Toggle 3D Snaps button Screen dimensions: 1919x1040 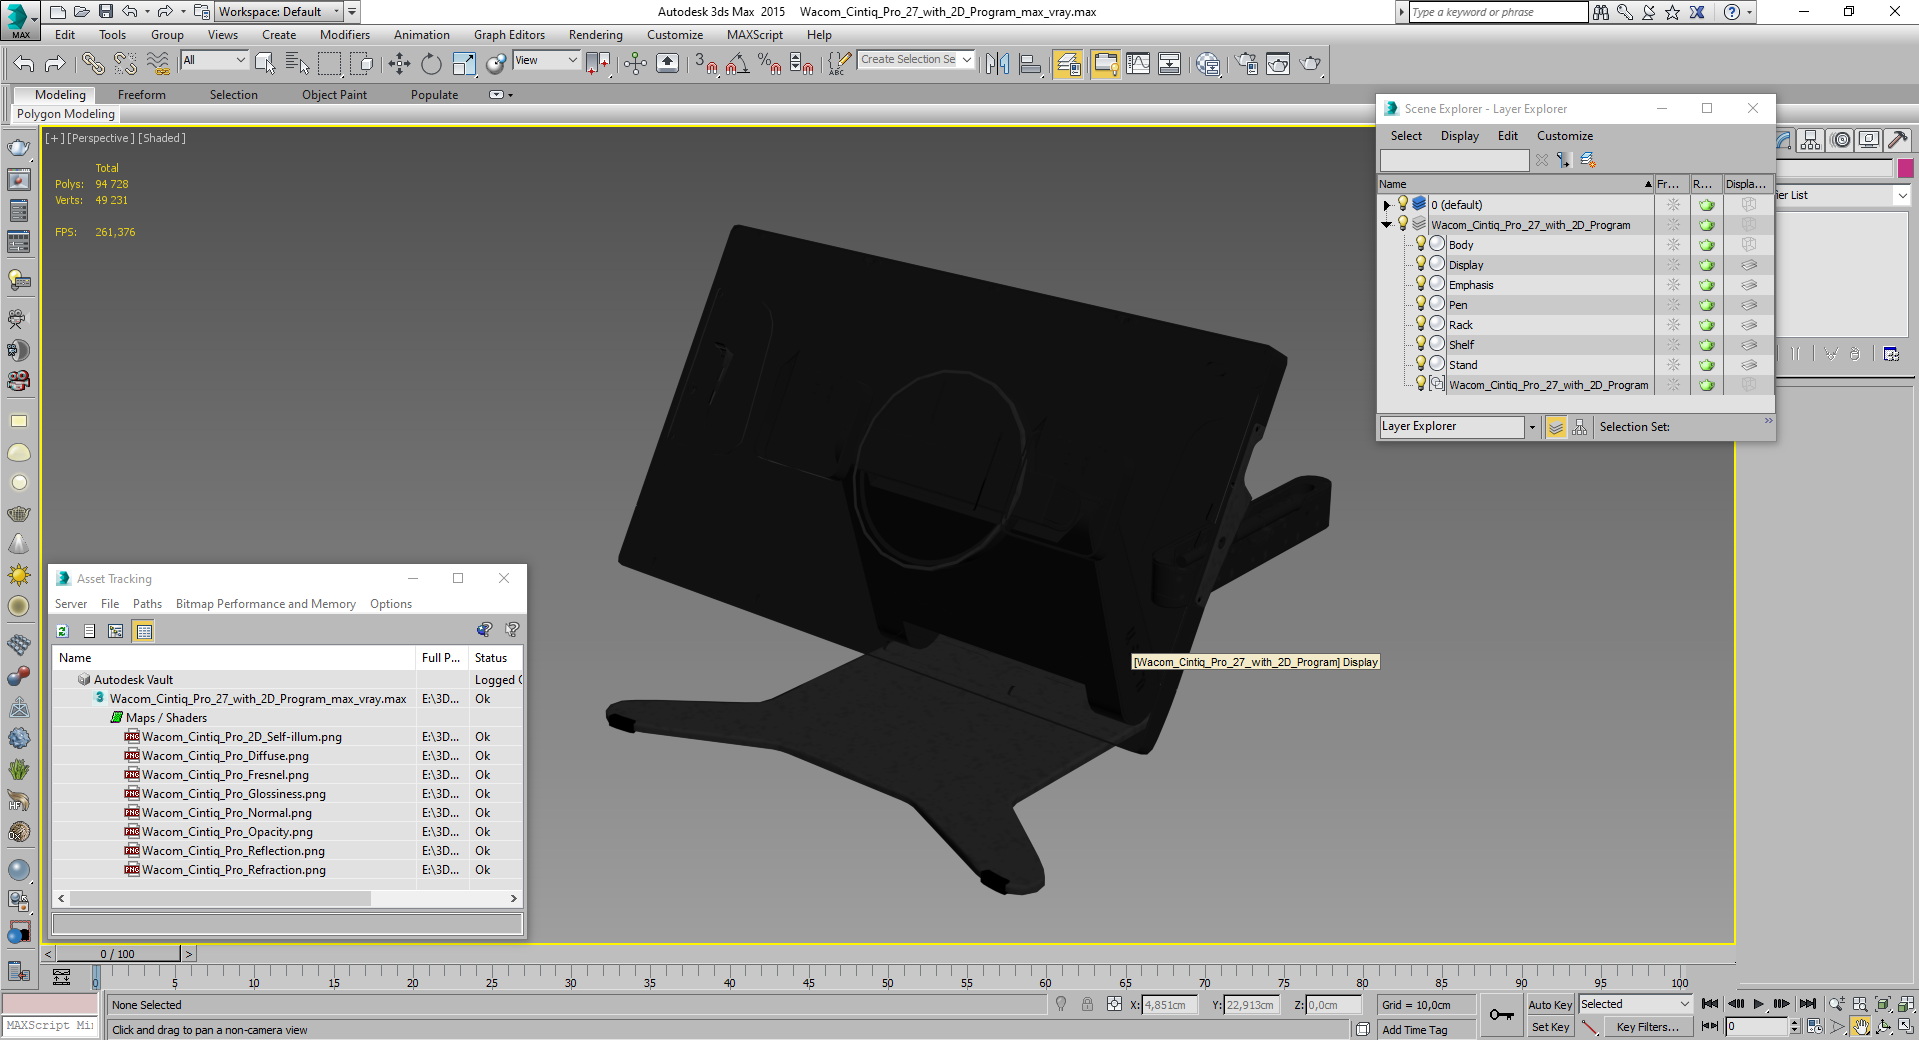click(706, 64)
